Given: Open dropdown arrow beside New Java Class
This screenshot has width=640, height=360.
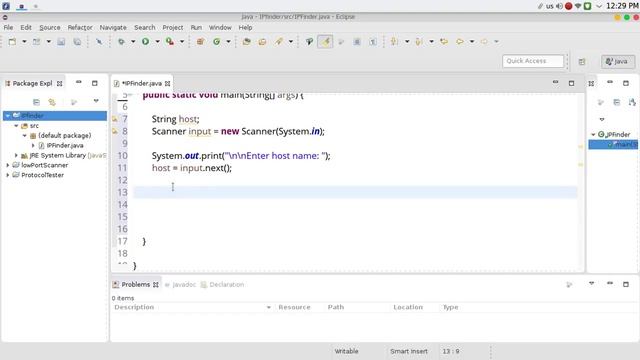Looking at the screenshot, I should pos(229,42).
